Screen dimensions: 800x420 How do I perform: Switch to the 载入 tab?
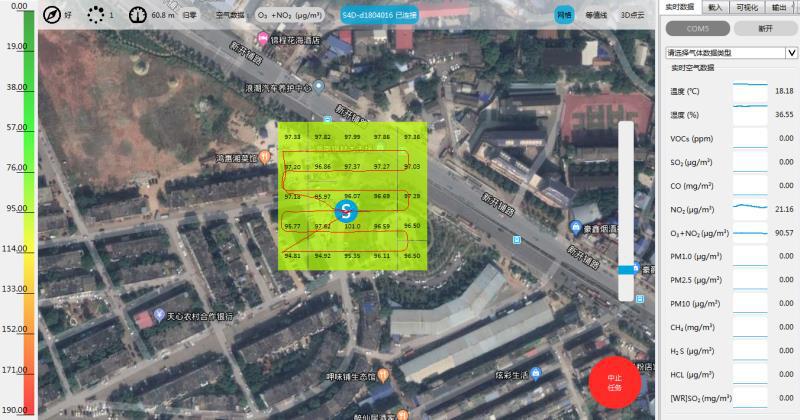pos(714,6)
